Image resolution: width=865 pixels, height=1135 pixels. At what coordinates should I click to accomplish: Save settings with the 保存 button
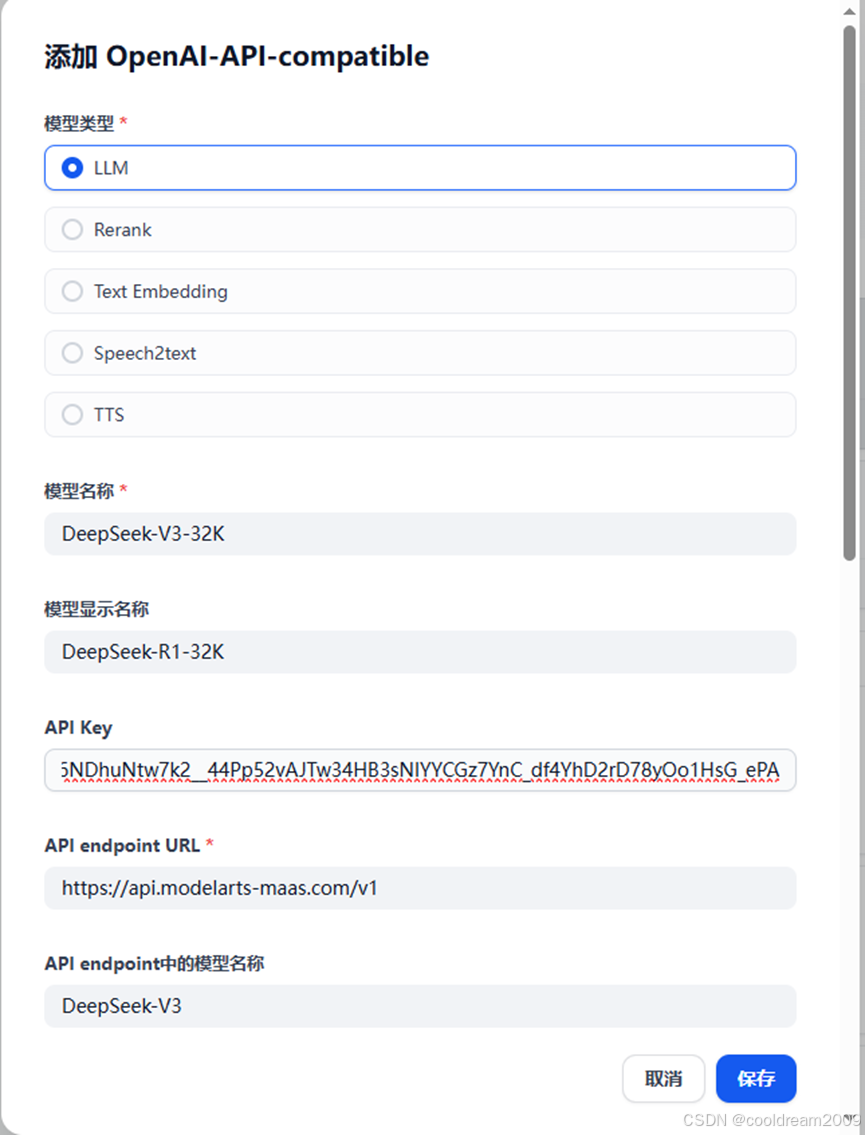[756, 1079]
